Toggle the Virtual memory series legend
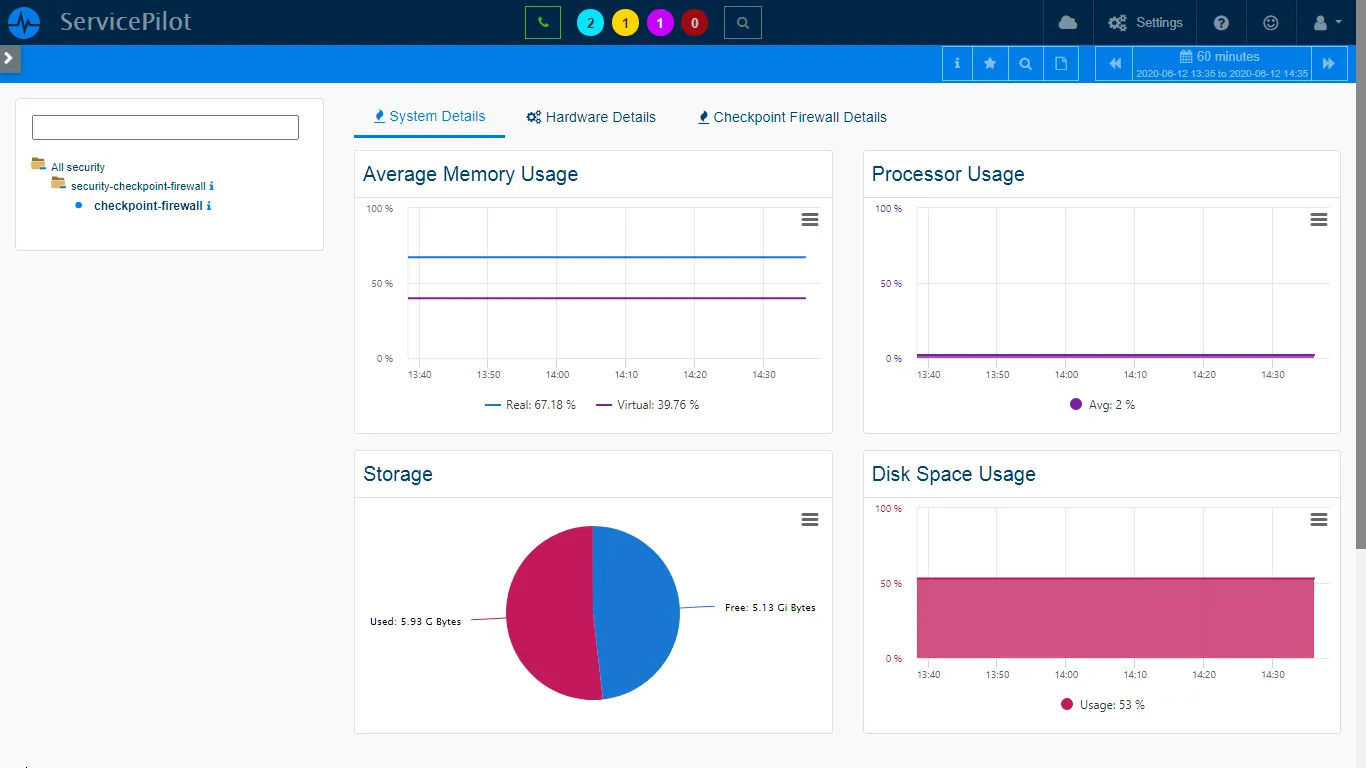The image size is (1366, 768). 647,405
